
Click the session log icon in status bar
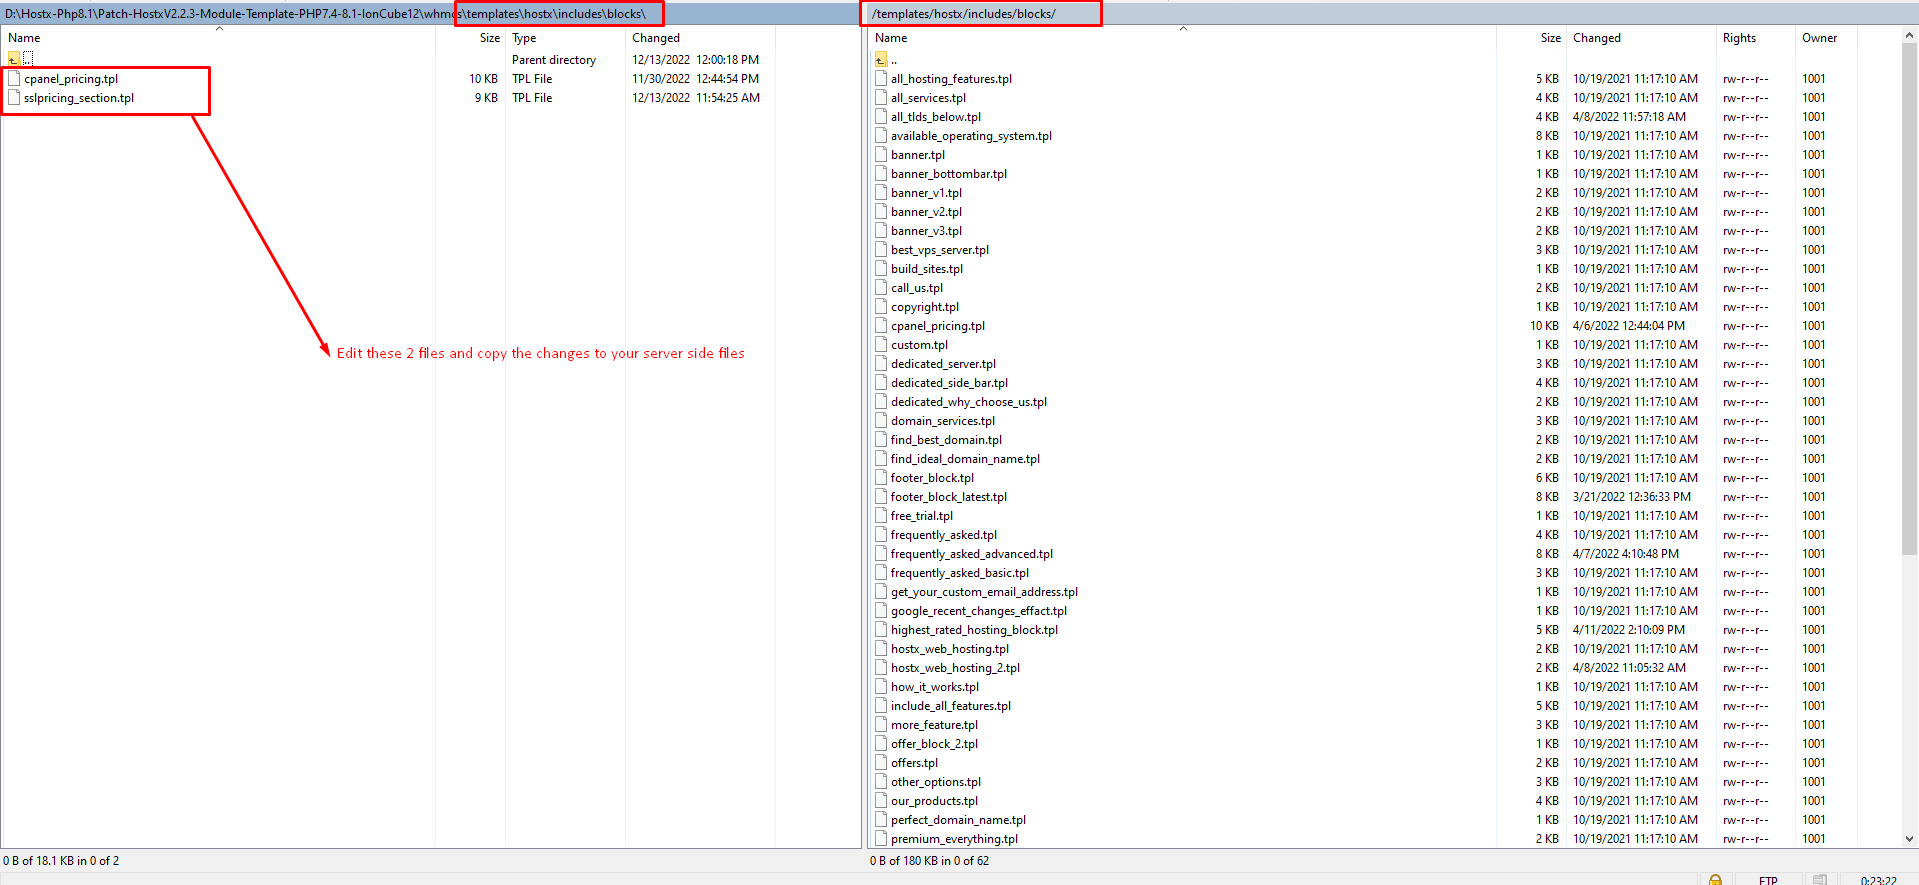click(x=1820, y=880)
